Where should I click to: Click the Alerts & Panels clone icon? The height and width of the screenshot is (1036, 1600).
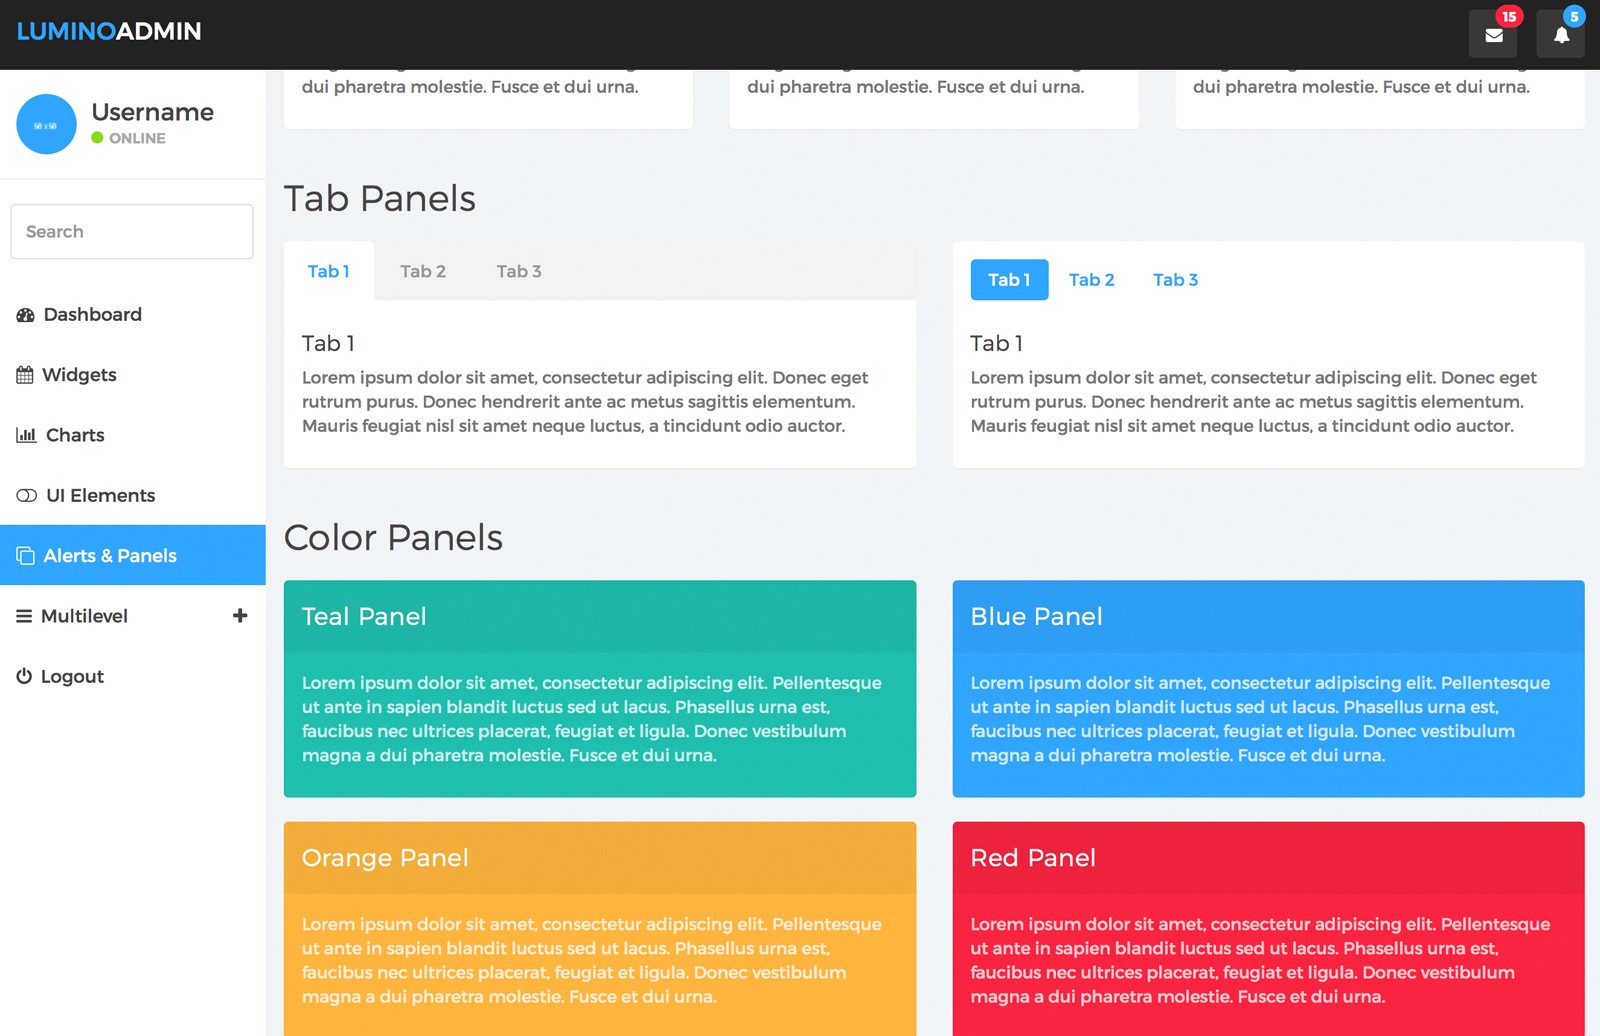(25, 556)
